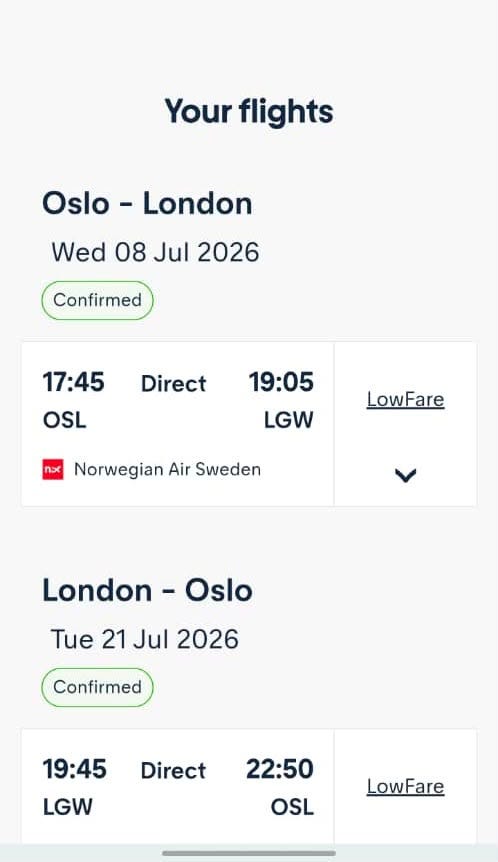Click the 22:50 return arrival time

(x=280, y=769)
